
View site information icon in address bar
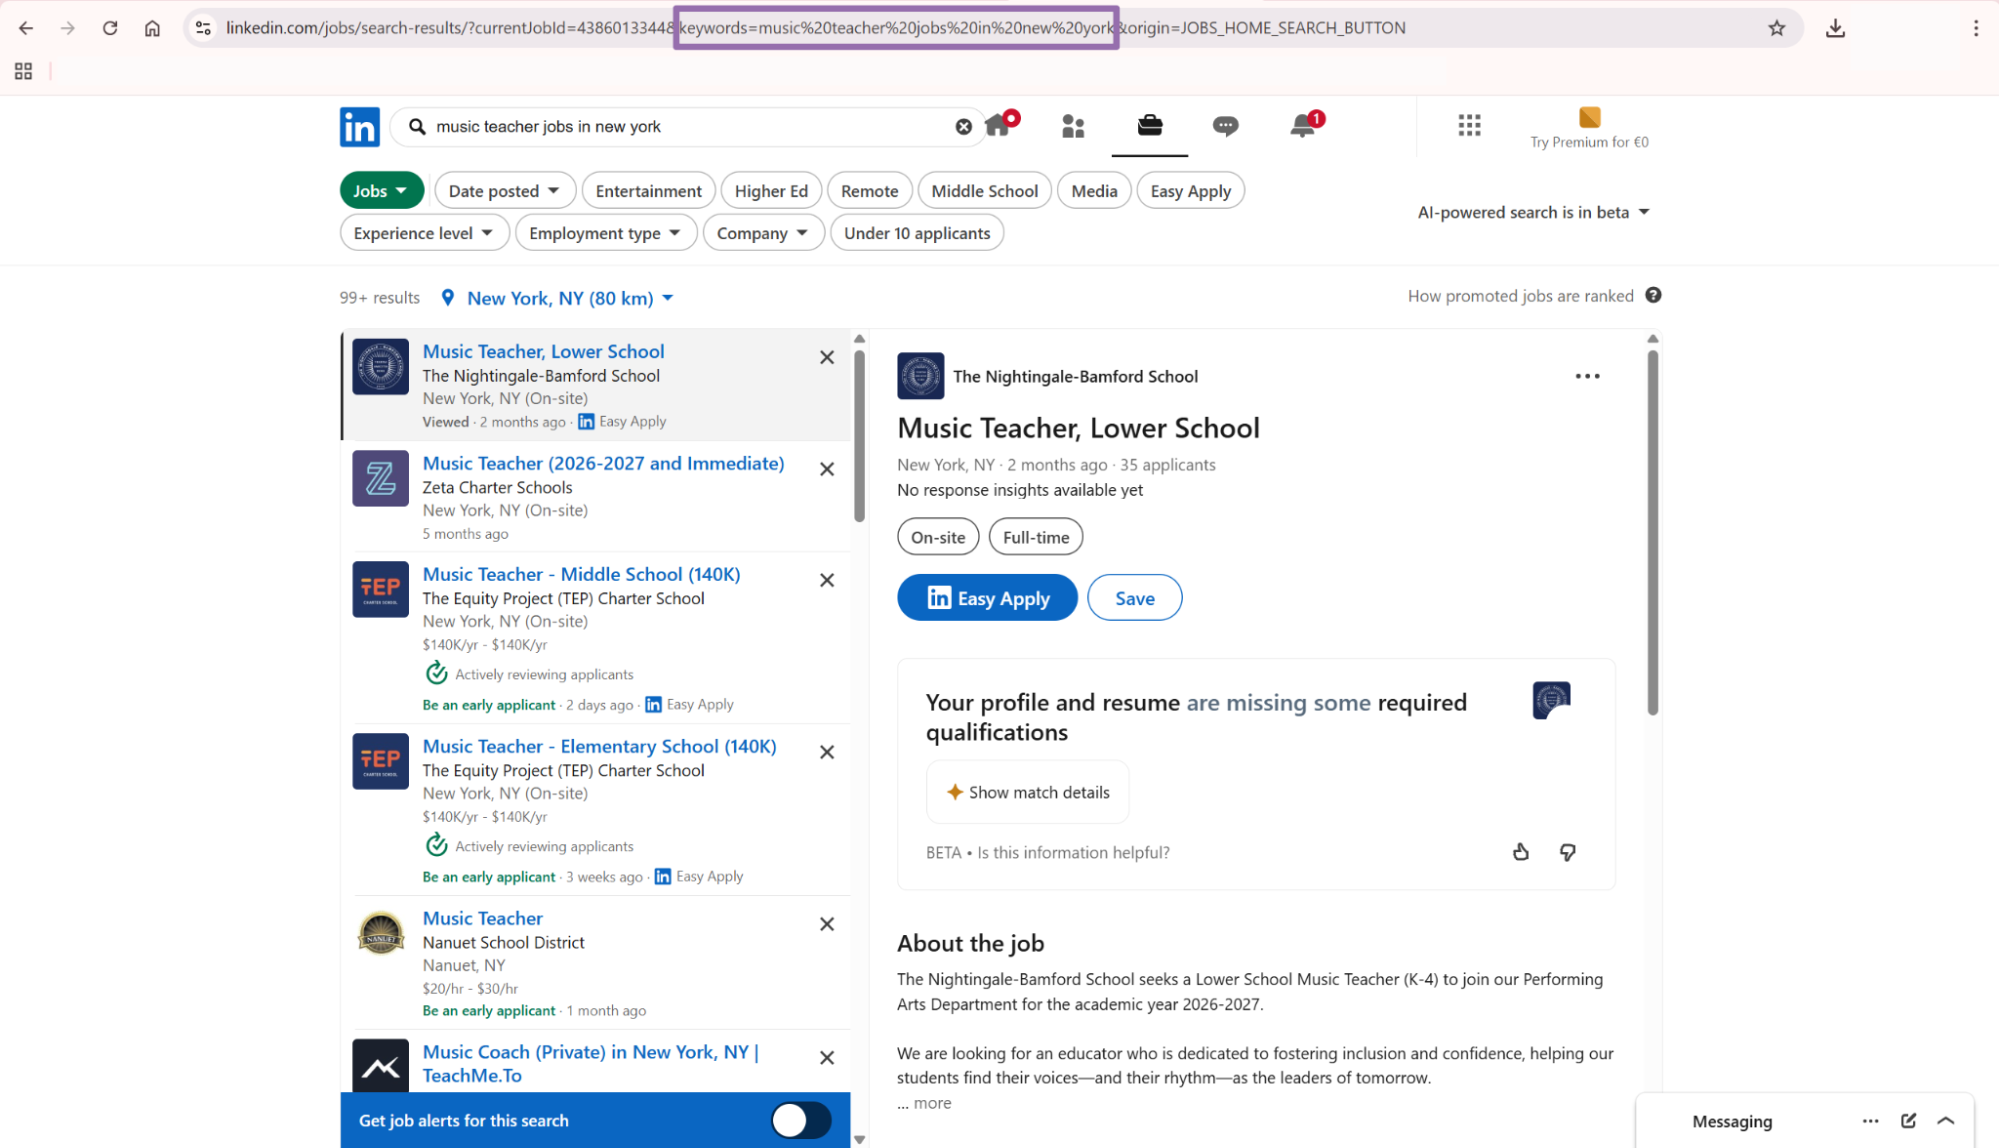(203, 28)
